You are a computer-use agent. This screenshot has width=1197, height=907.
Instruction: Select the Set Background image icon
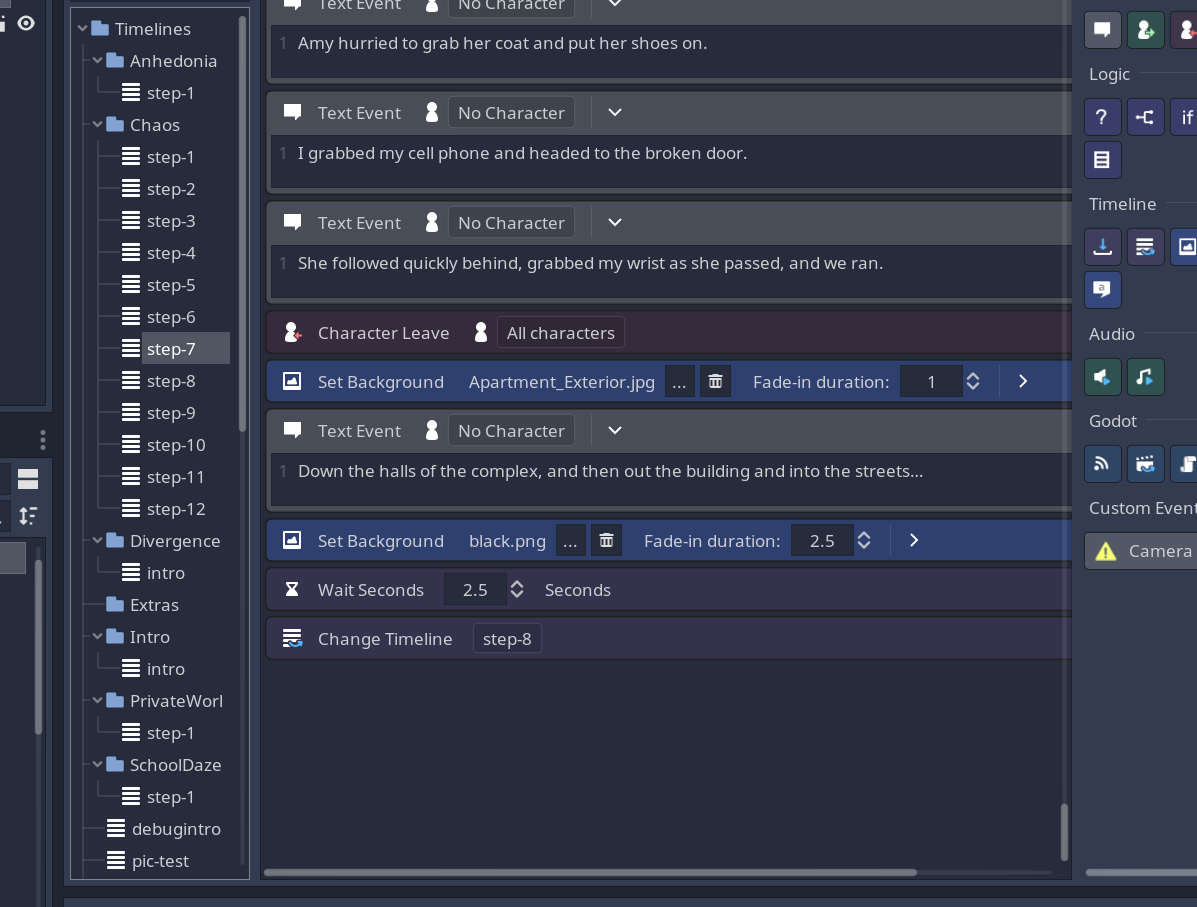click(1188, 247)
